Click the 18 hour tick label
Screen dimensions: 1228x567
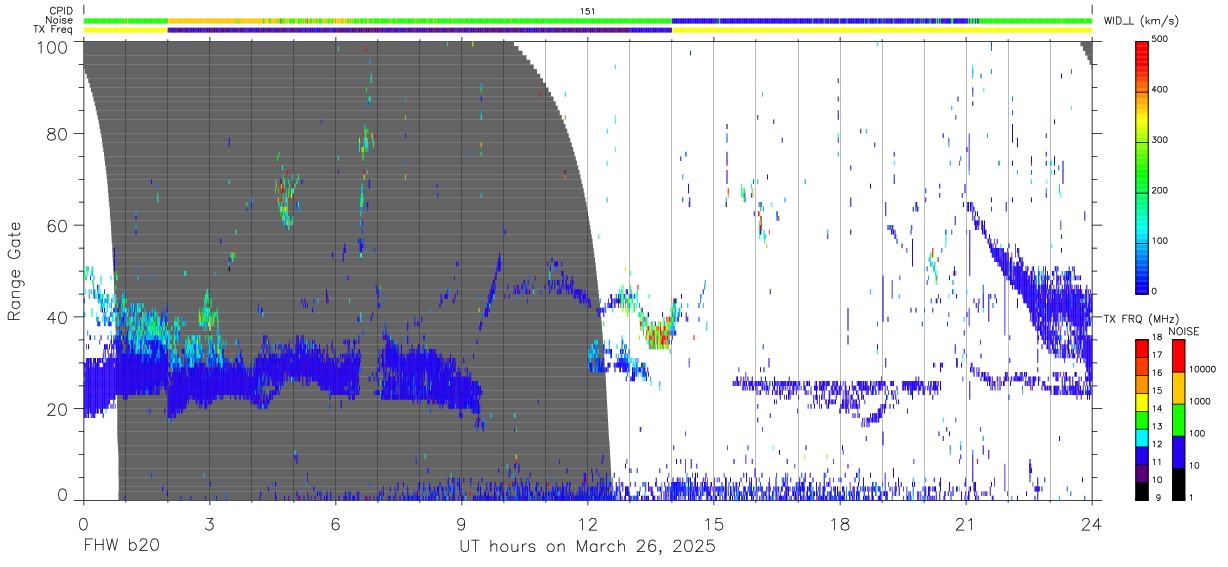840,523
